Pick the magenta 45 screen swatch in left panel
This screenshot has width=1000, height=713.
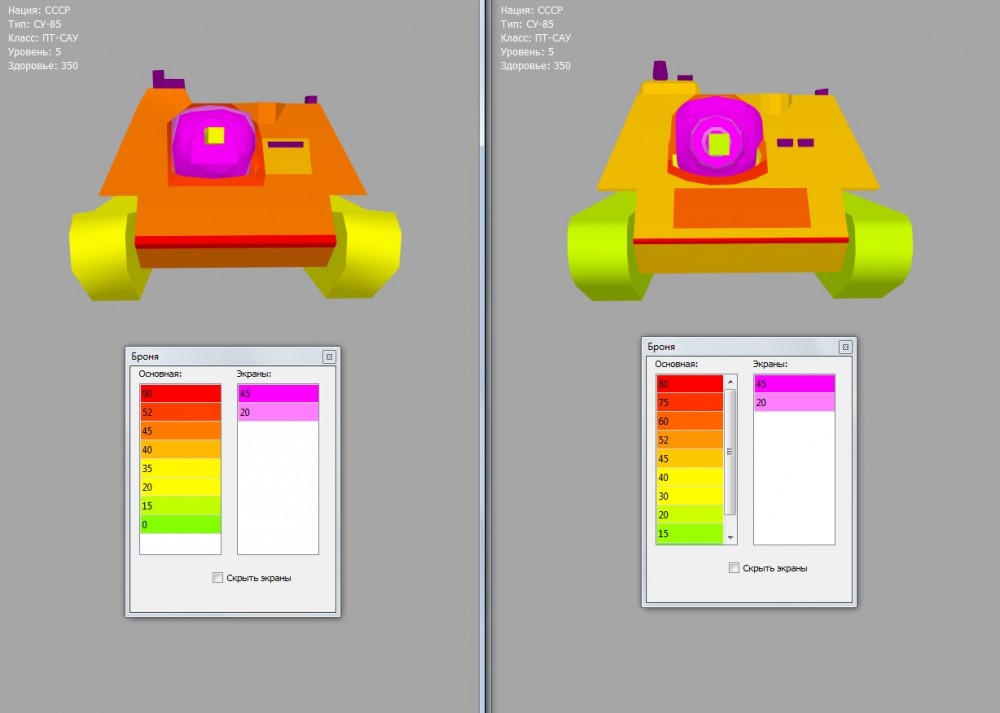(277, 394)
